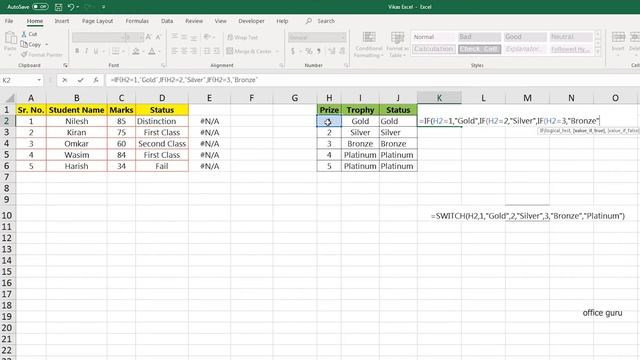Viewport: 640px width, 360px height.
Task: Apply the Normal cell style
Action: pos(433,37)
